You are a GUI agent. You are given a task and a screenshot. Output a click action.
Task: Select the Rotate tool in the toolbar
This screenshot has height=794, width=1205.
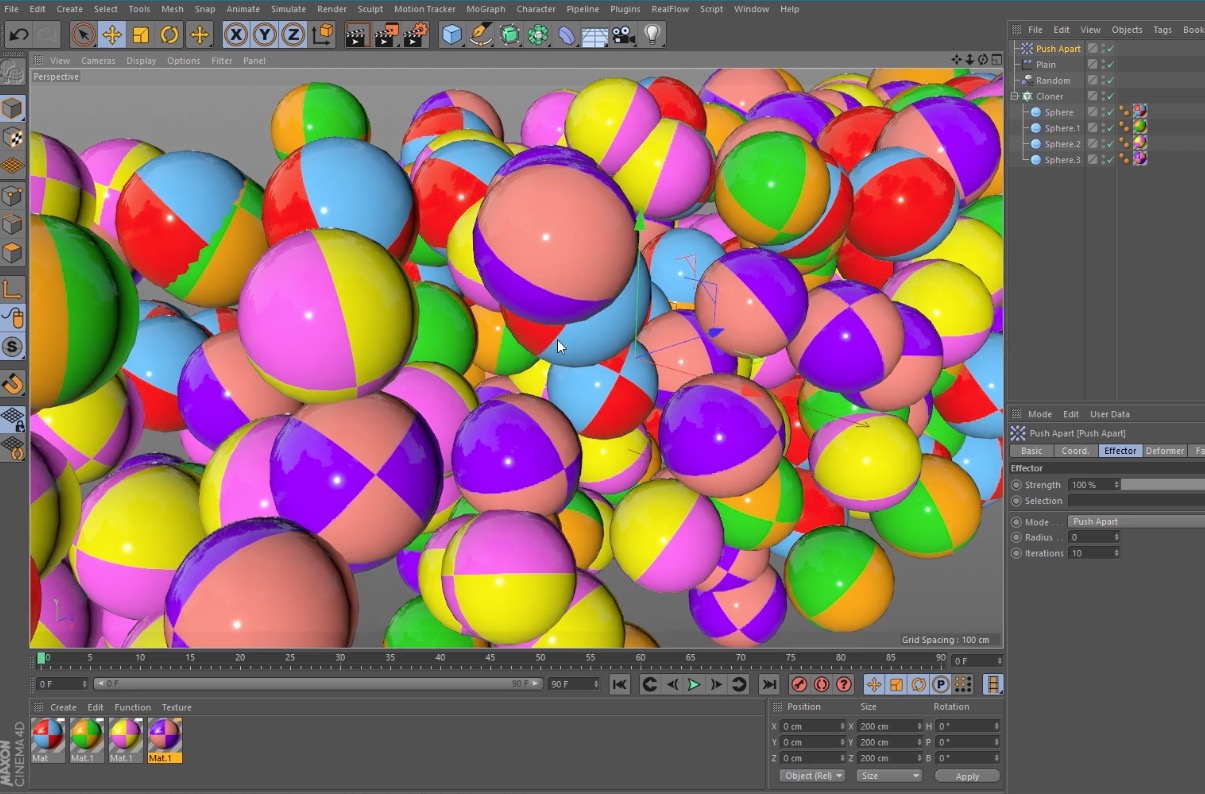(168, 34)
